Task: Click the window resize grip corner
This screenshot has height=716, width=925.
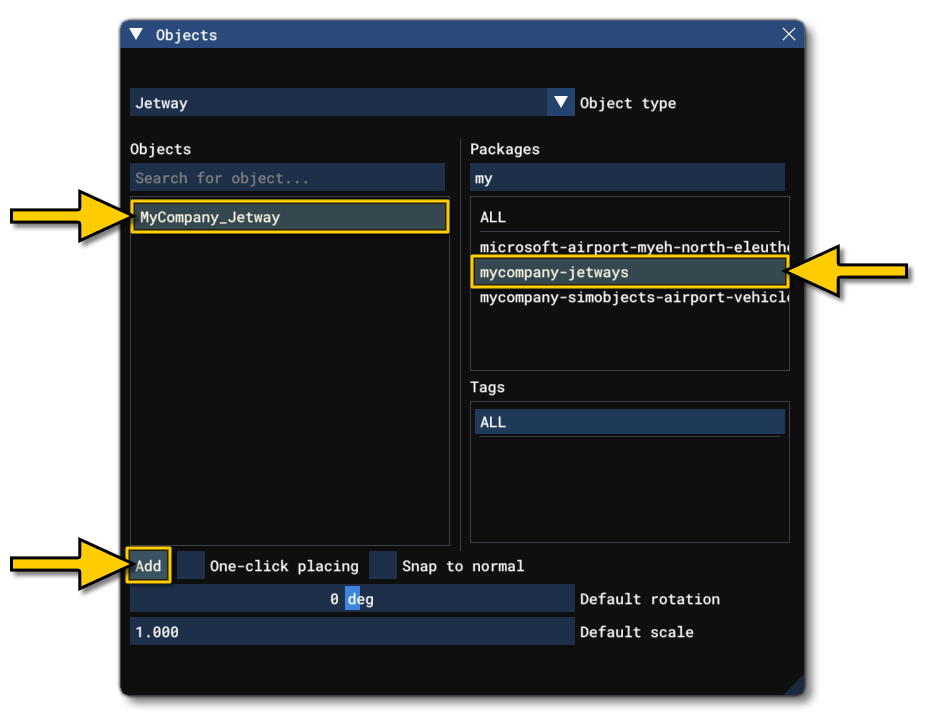Action: [794, 685]
